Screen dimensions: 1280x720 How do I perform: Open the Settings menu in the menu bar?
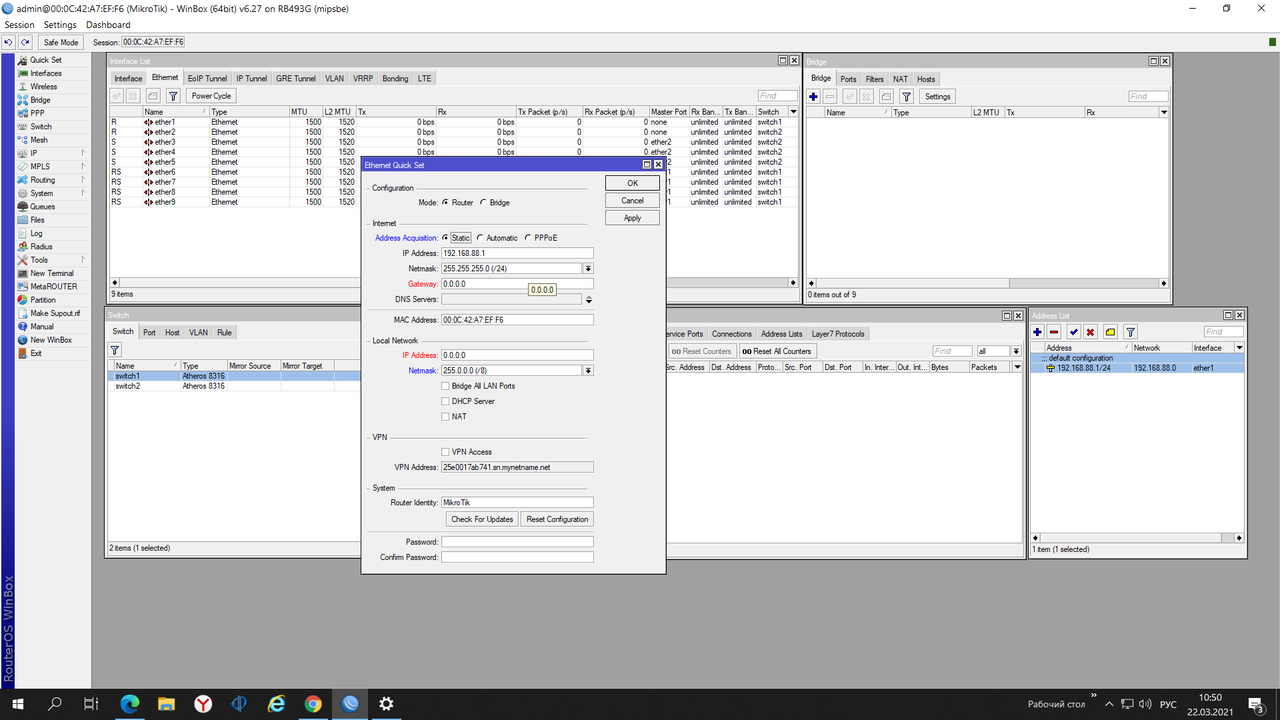[60, 25]
